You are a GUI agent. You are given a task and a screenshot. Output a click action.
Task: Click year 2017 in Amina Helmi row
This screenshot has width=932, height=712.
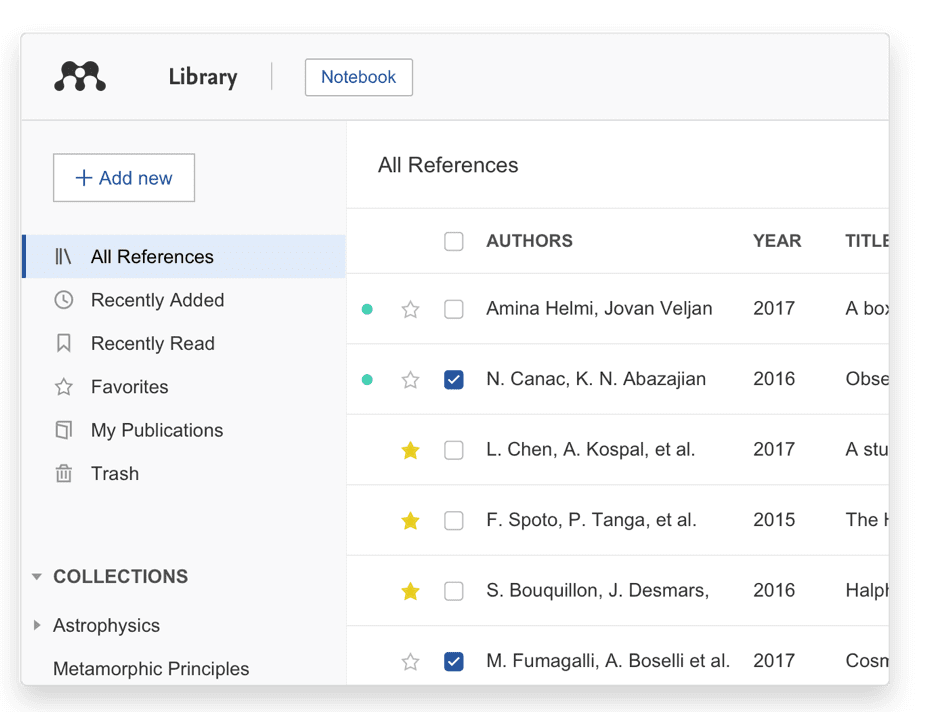774,308
